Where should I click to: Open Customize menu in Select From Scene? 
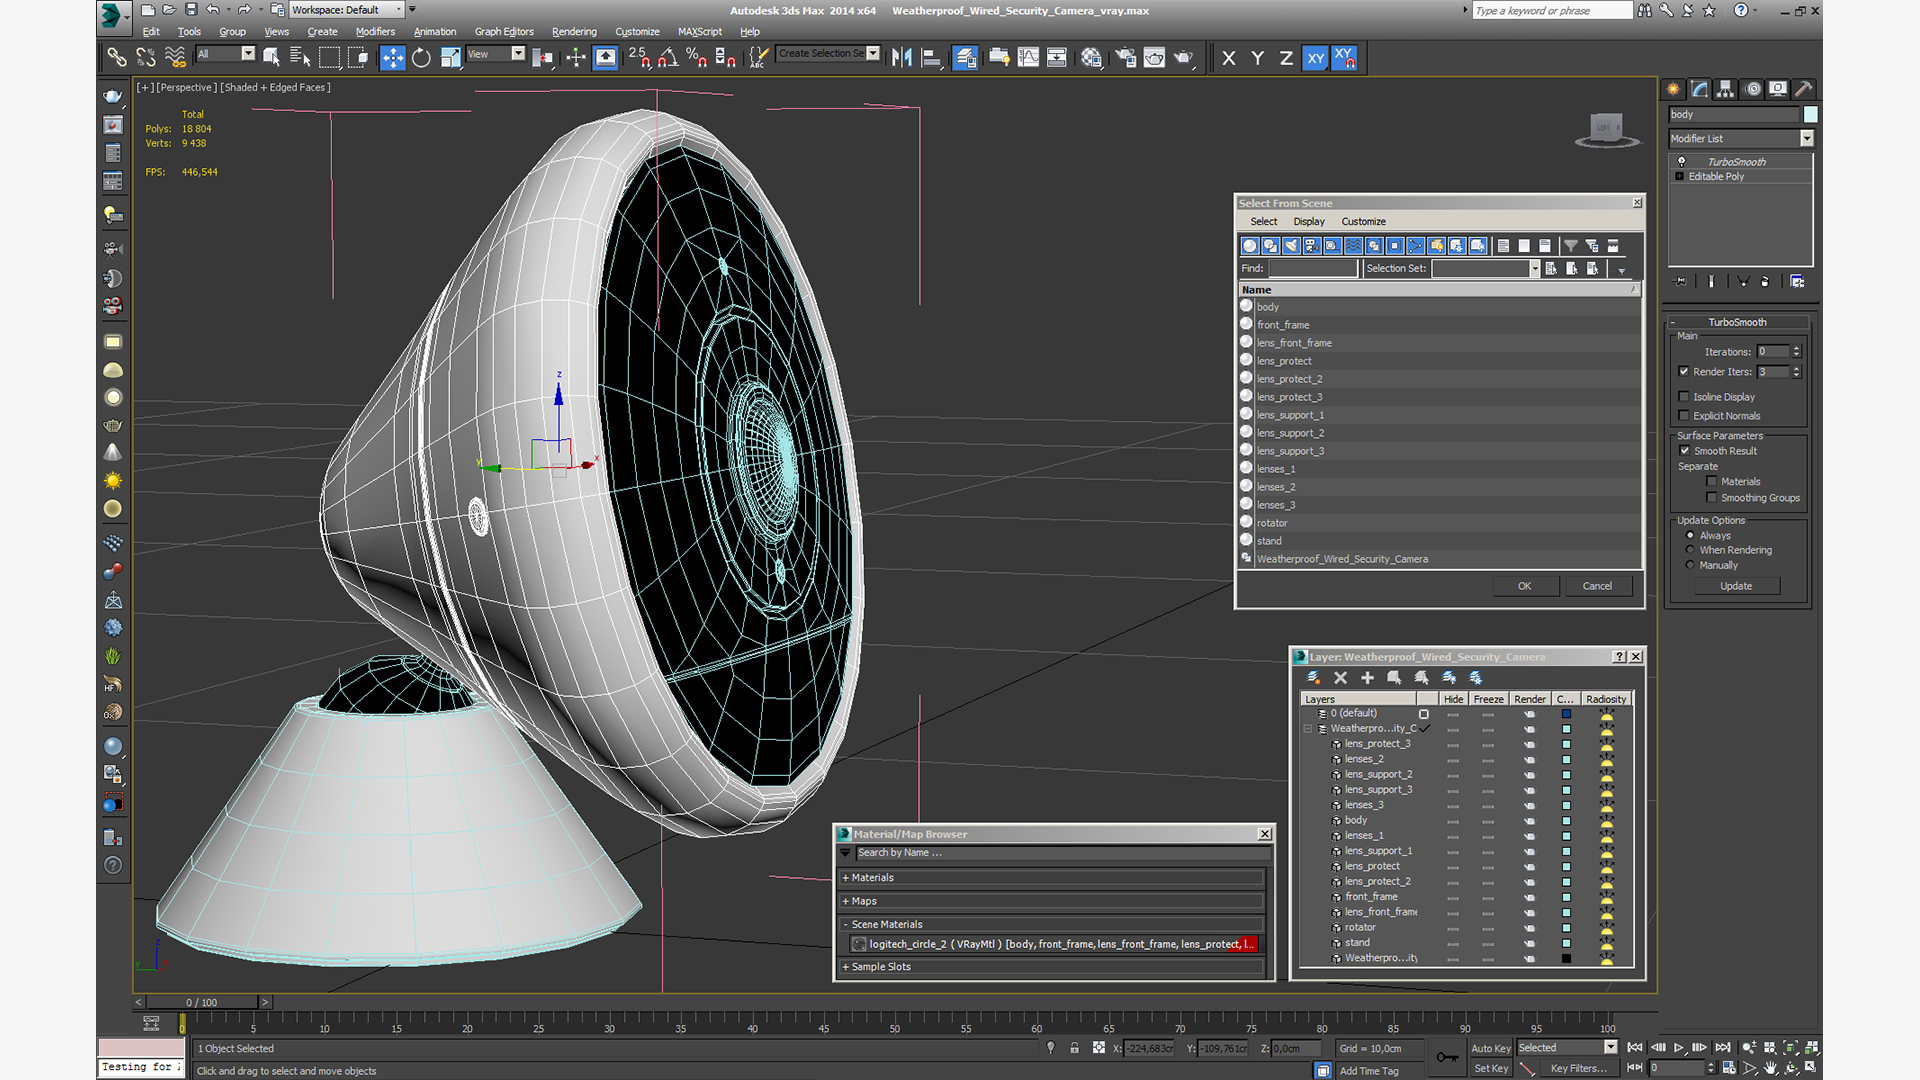coord(1363,222)
